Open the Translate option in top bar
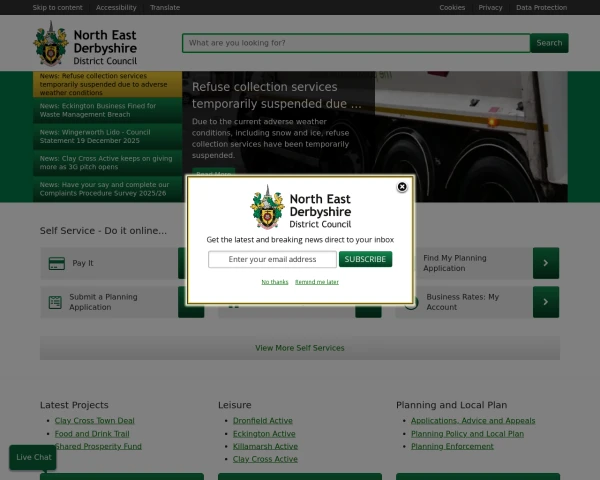Image resolution: width=600 pixels, height=480 pixels. (165, 7)
